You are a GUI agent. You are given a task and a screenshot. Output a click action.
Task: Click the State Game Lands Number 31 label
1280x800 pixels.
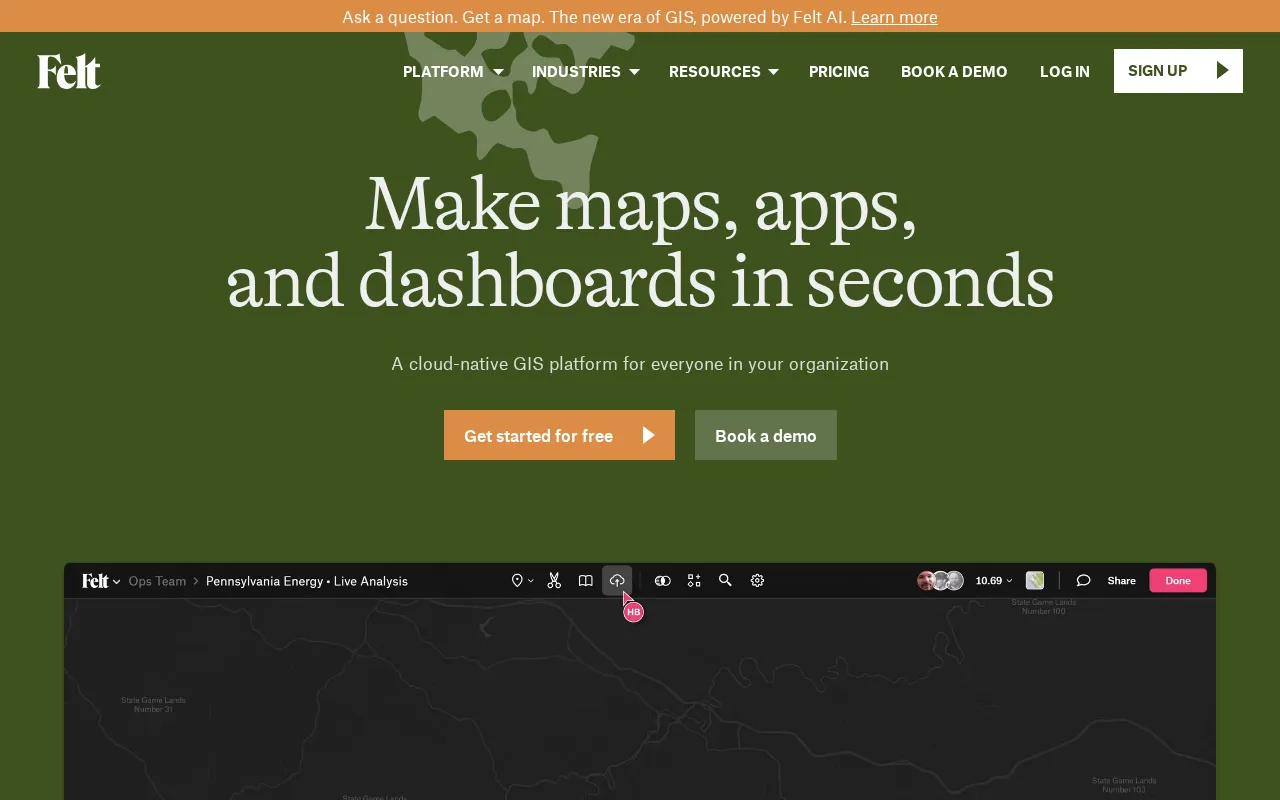[153, 705]
